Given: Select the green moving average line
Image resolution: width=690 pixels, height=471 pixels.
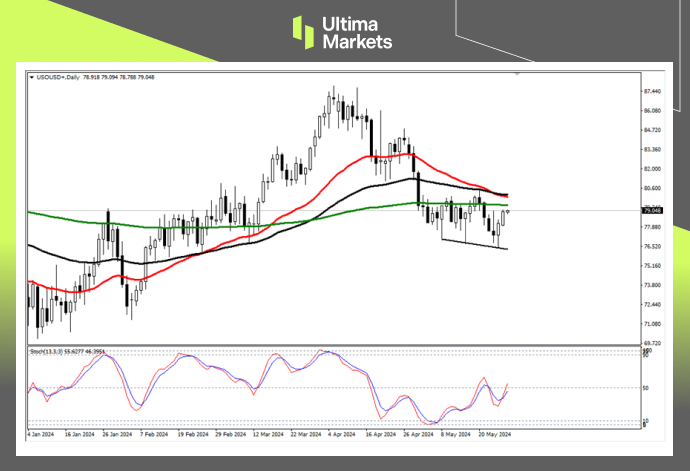Looking at the screenshot, I should click(150, 226).
